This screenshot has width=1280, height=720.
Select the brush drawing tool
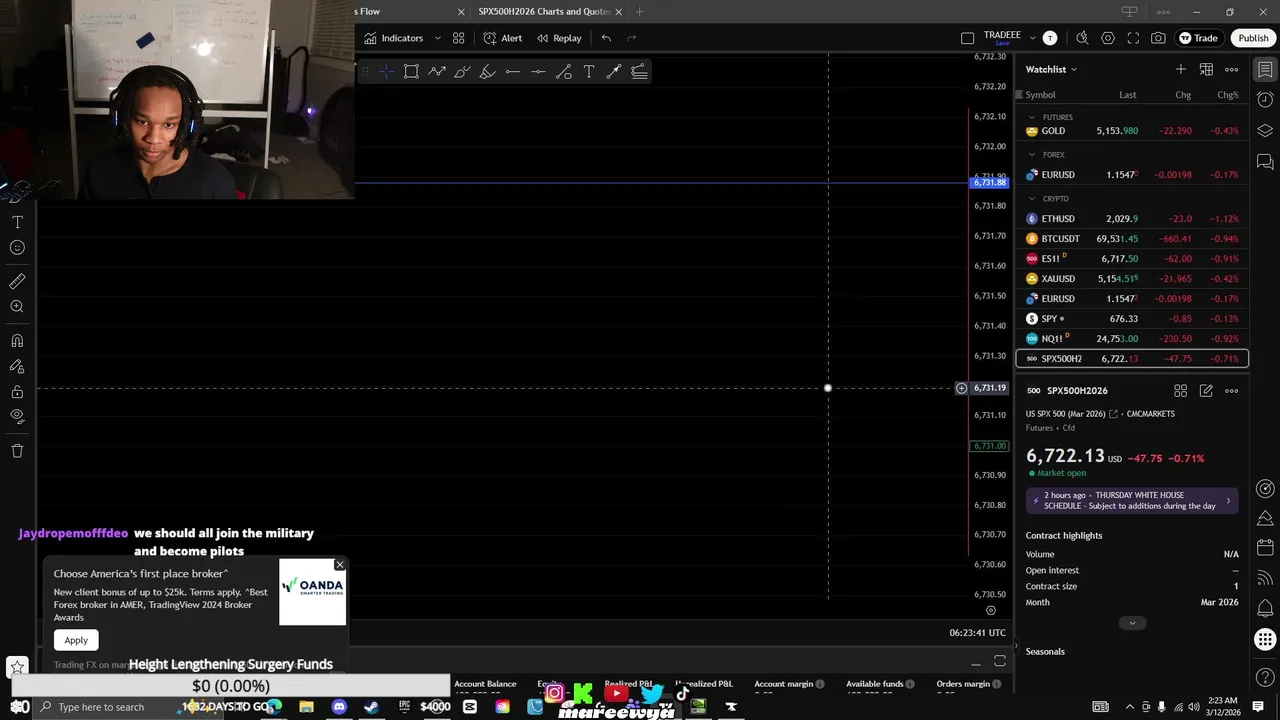[x=462, y=71]
